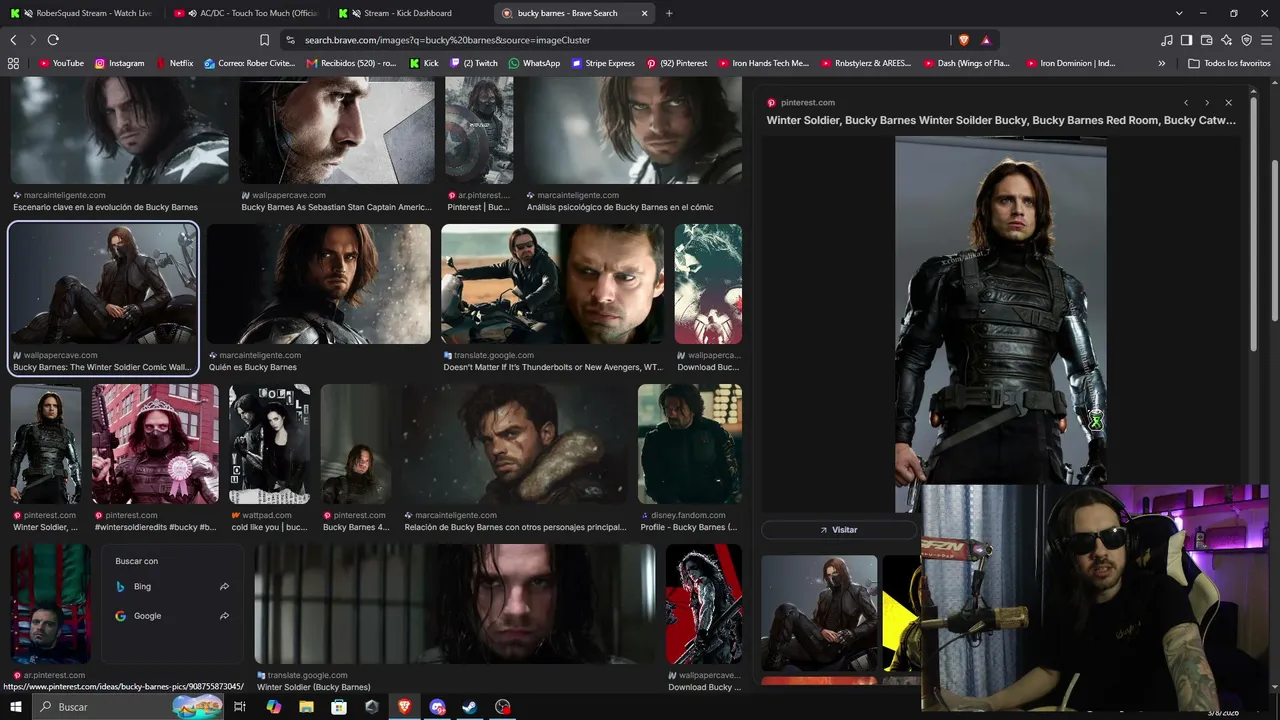Open the Relación de Bucky Barnes thumbnail
Viewport: 1280px width, 720px height.
point(515,444)
